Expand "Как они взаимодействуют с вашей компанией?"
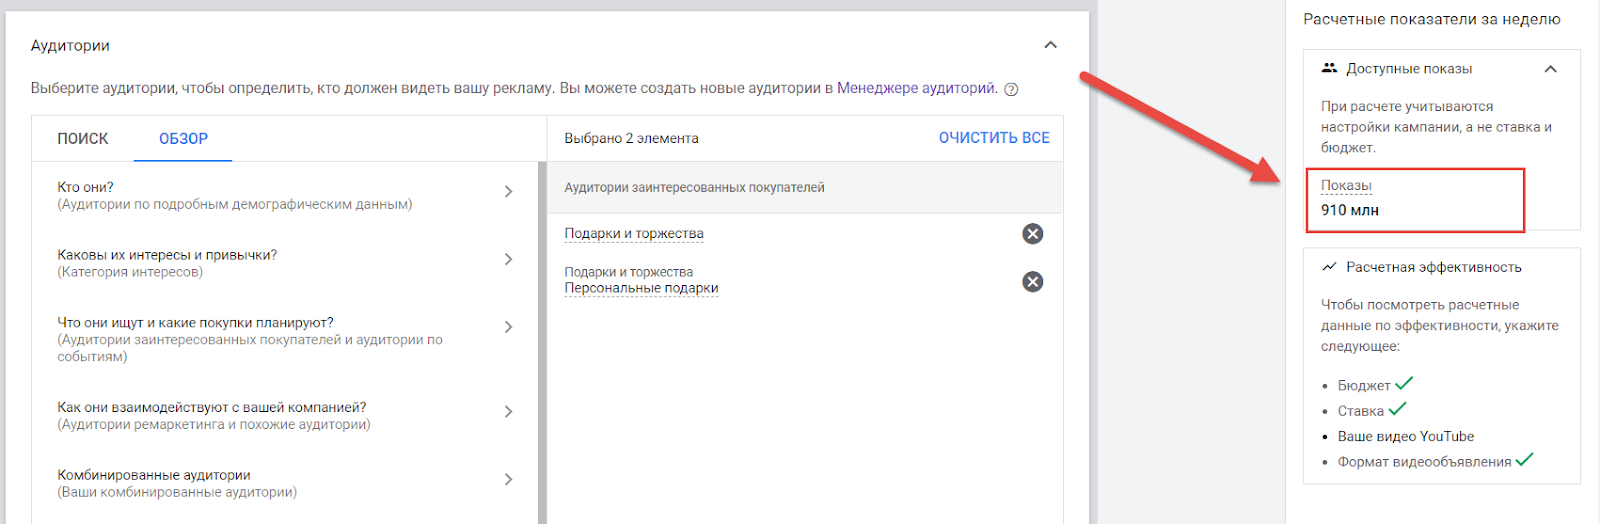 pos(508,412)
